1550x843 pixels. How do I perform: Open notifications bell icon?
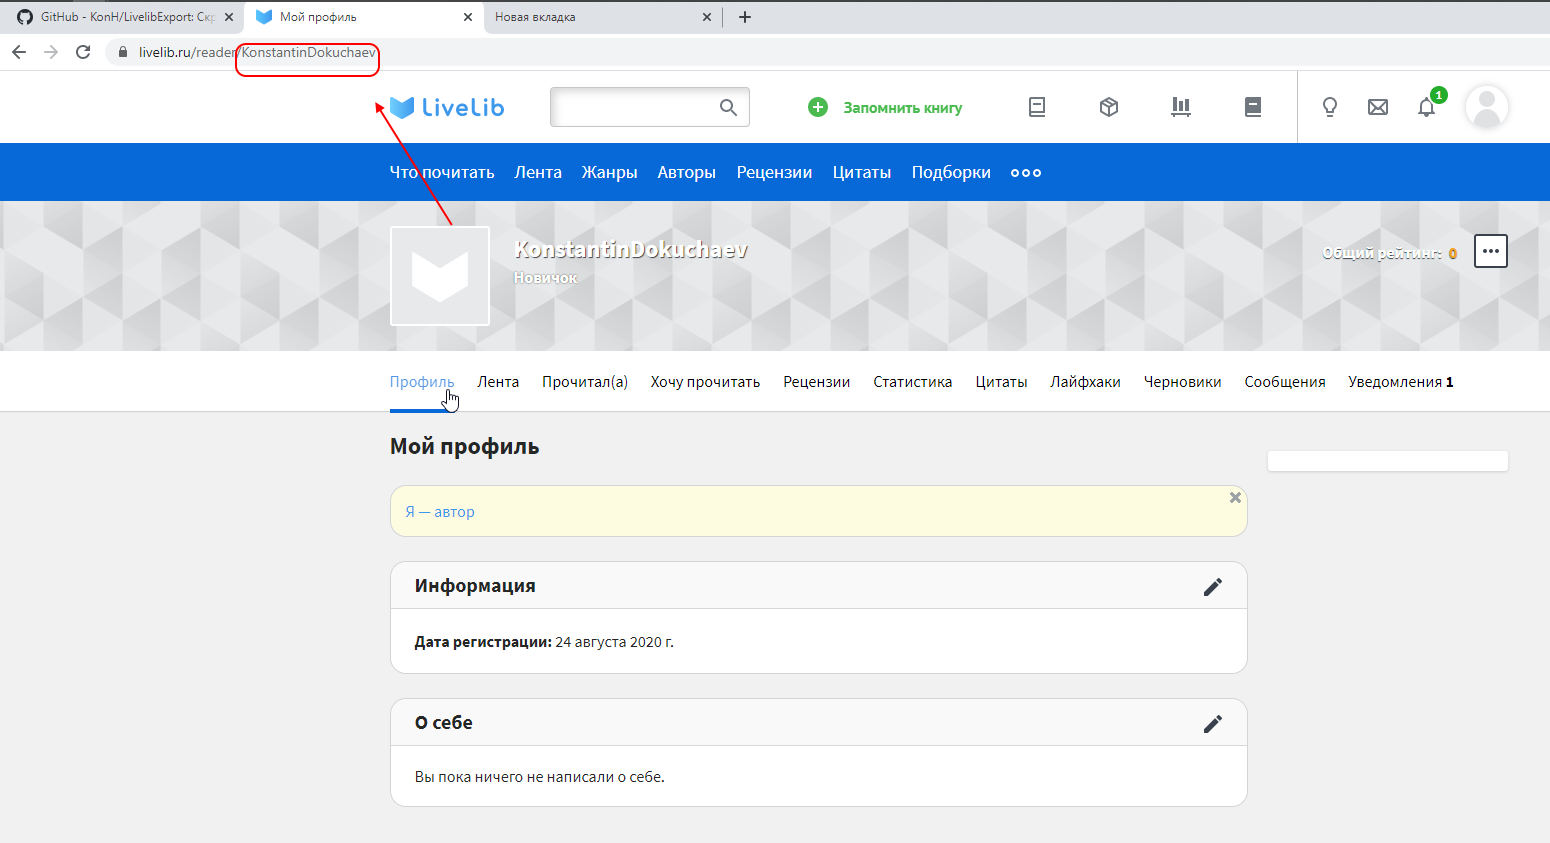(1427, 107)
